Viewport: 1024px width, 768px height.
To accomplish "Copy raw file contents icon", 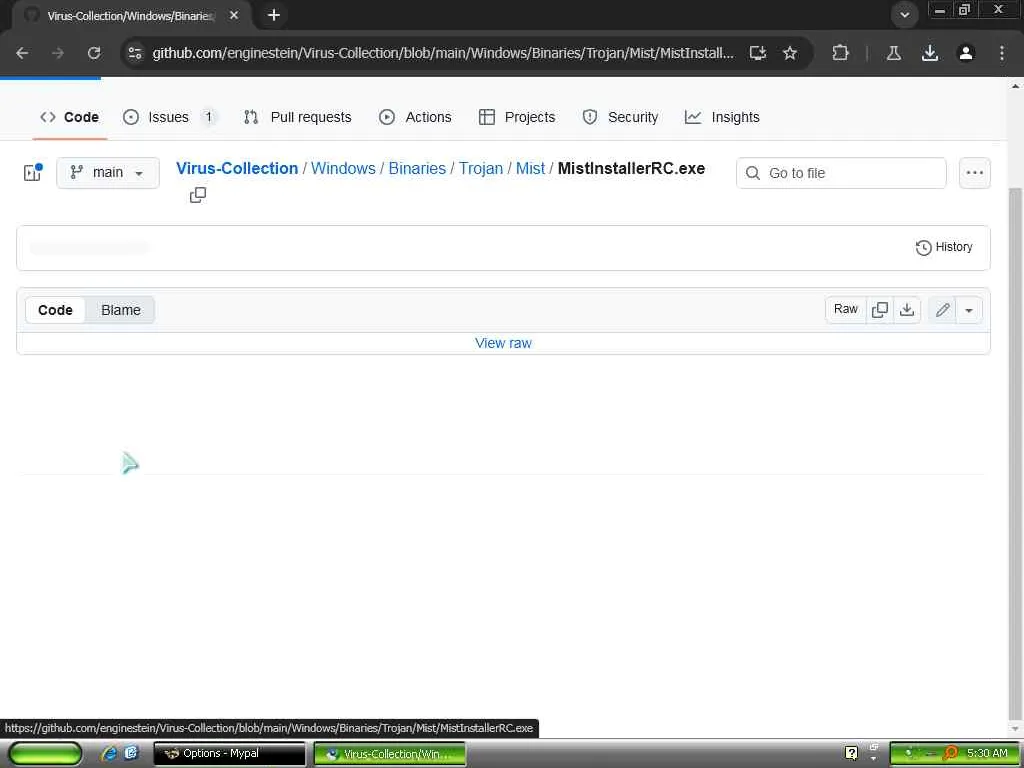I will [880, 310].
